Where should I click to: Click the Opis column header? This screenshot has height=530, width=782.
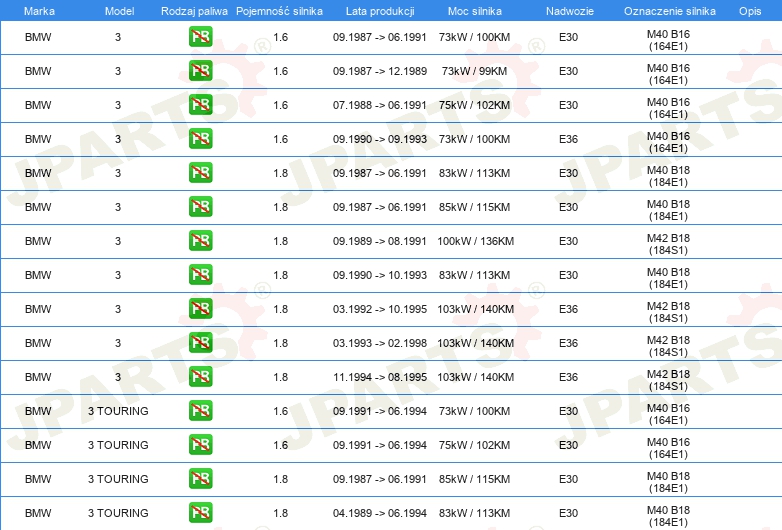pyautogui.click(x=750, y=11)
